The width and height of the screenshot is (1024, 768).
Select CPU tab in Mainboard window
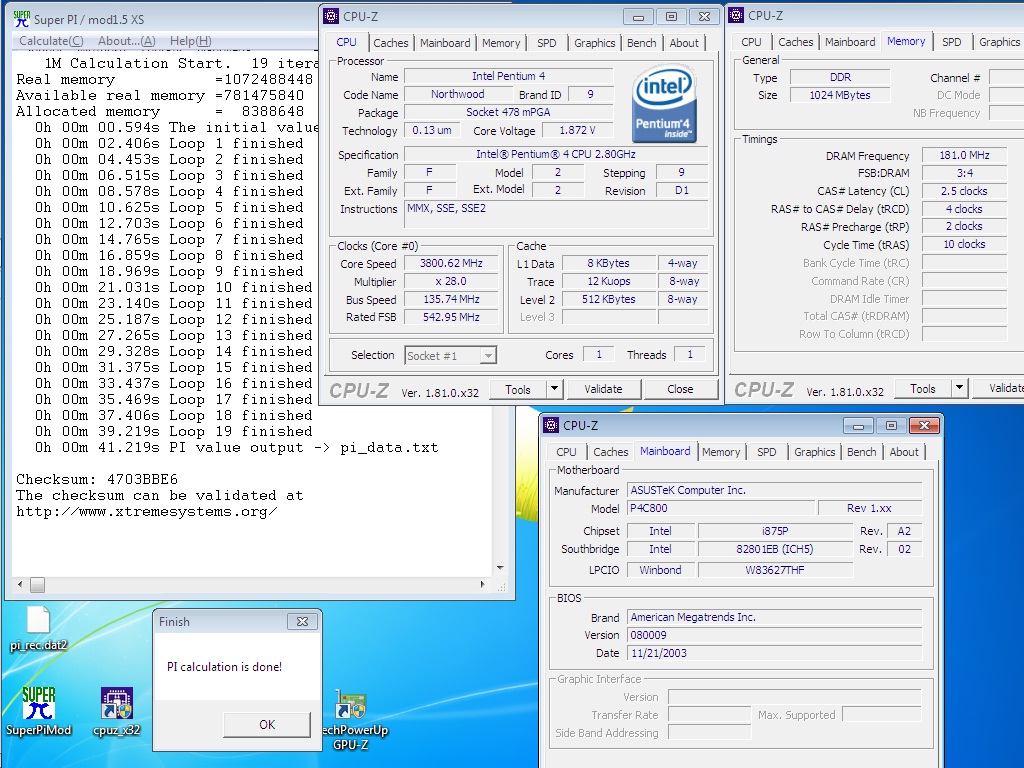click(566, 452)
